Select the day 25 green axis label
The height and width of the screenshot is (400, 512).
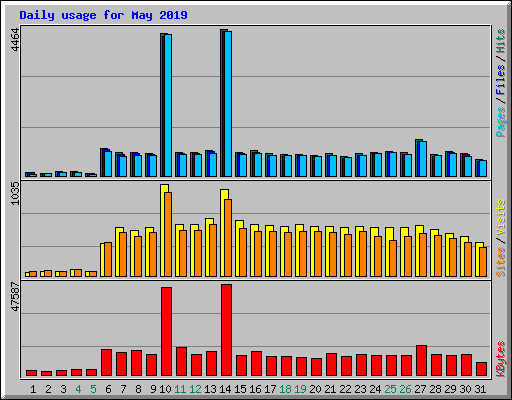[x=390, y=389]
